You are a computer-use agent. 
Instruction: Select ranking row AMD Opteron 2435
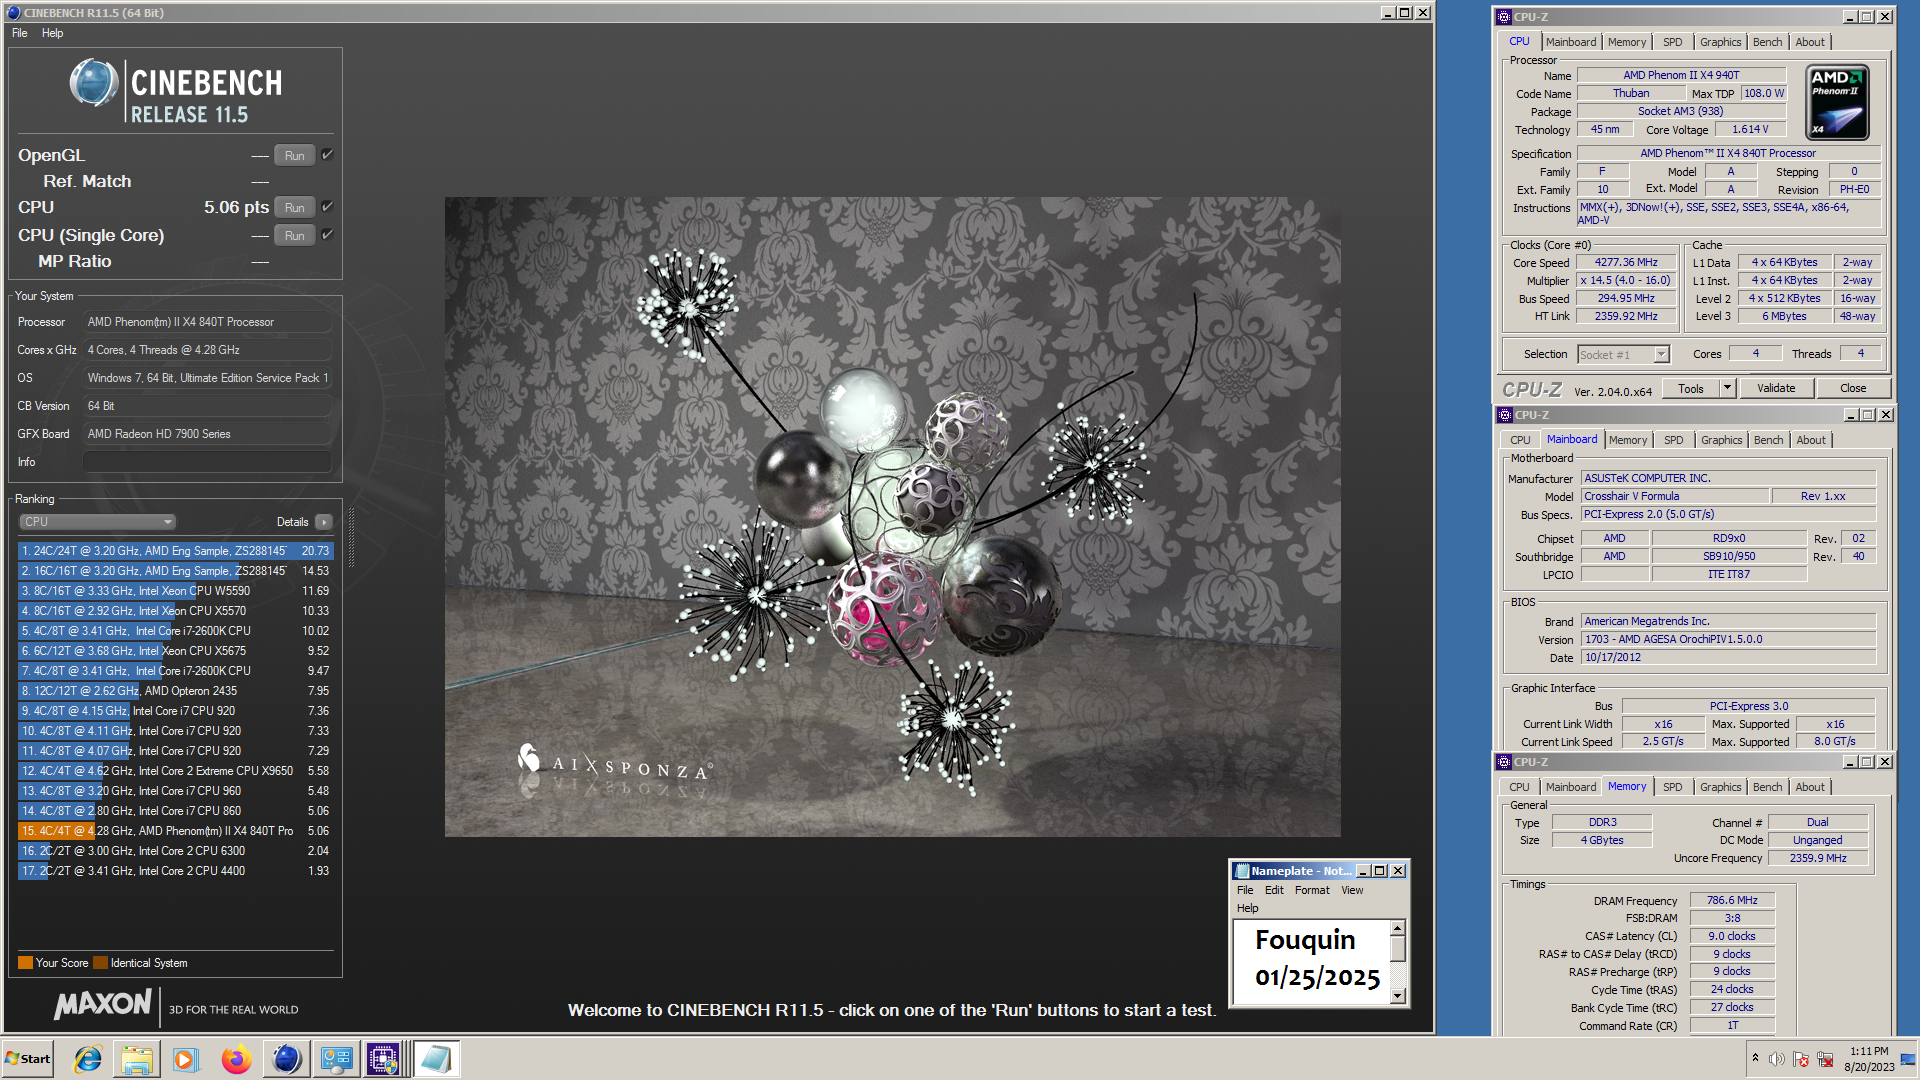pos(174,691)
